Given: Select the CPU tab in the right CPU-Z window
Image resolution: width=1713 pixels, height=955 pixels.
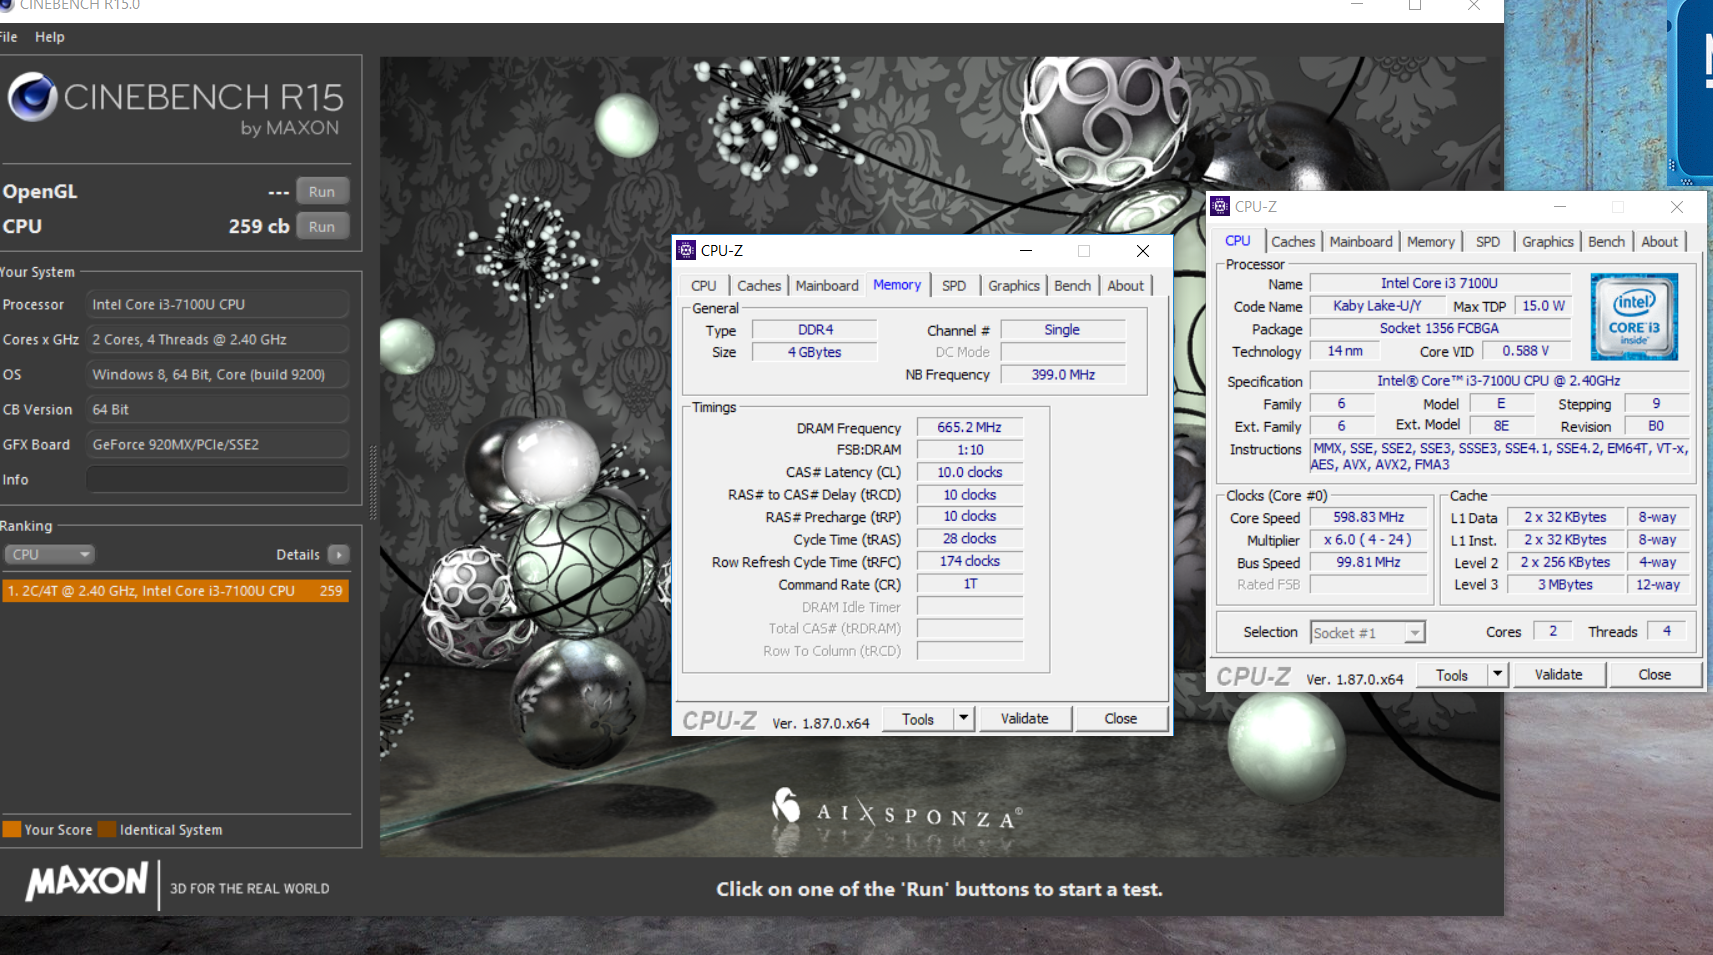Looking at the screenshot, I should point(1238,241).
